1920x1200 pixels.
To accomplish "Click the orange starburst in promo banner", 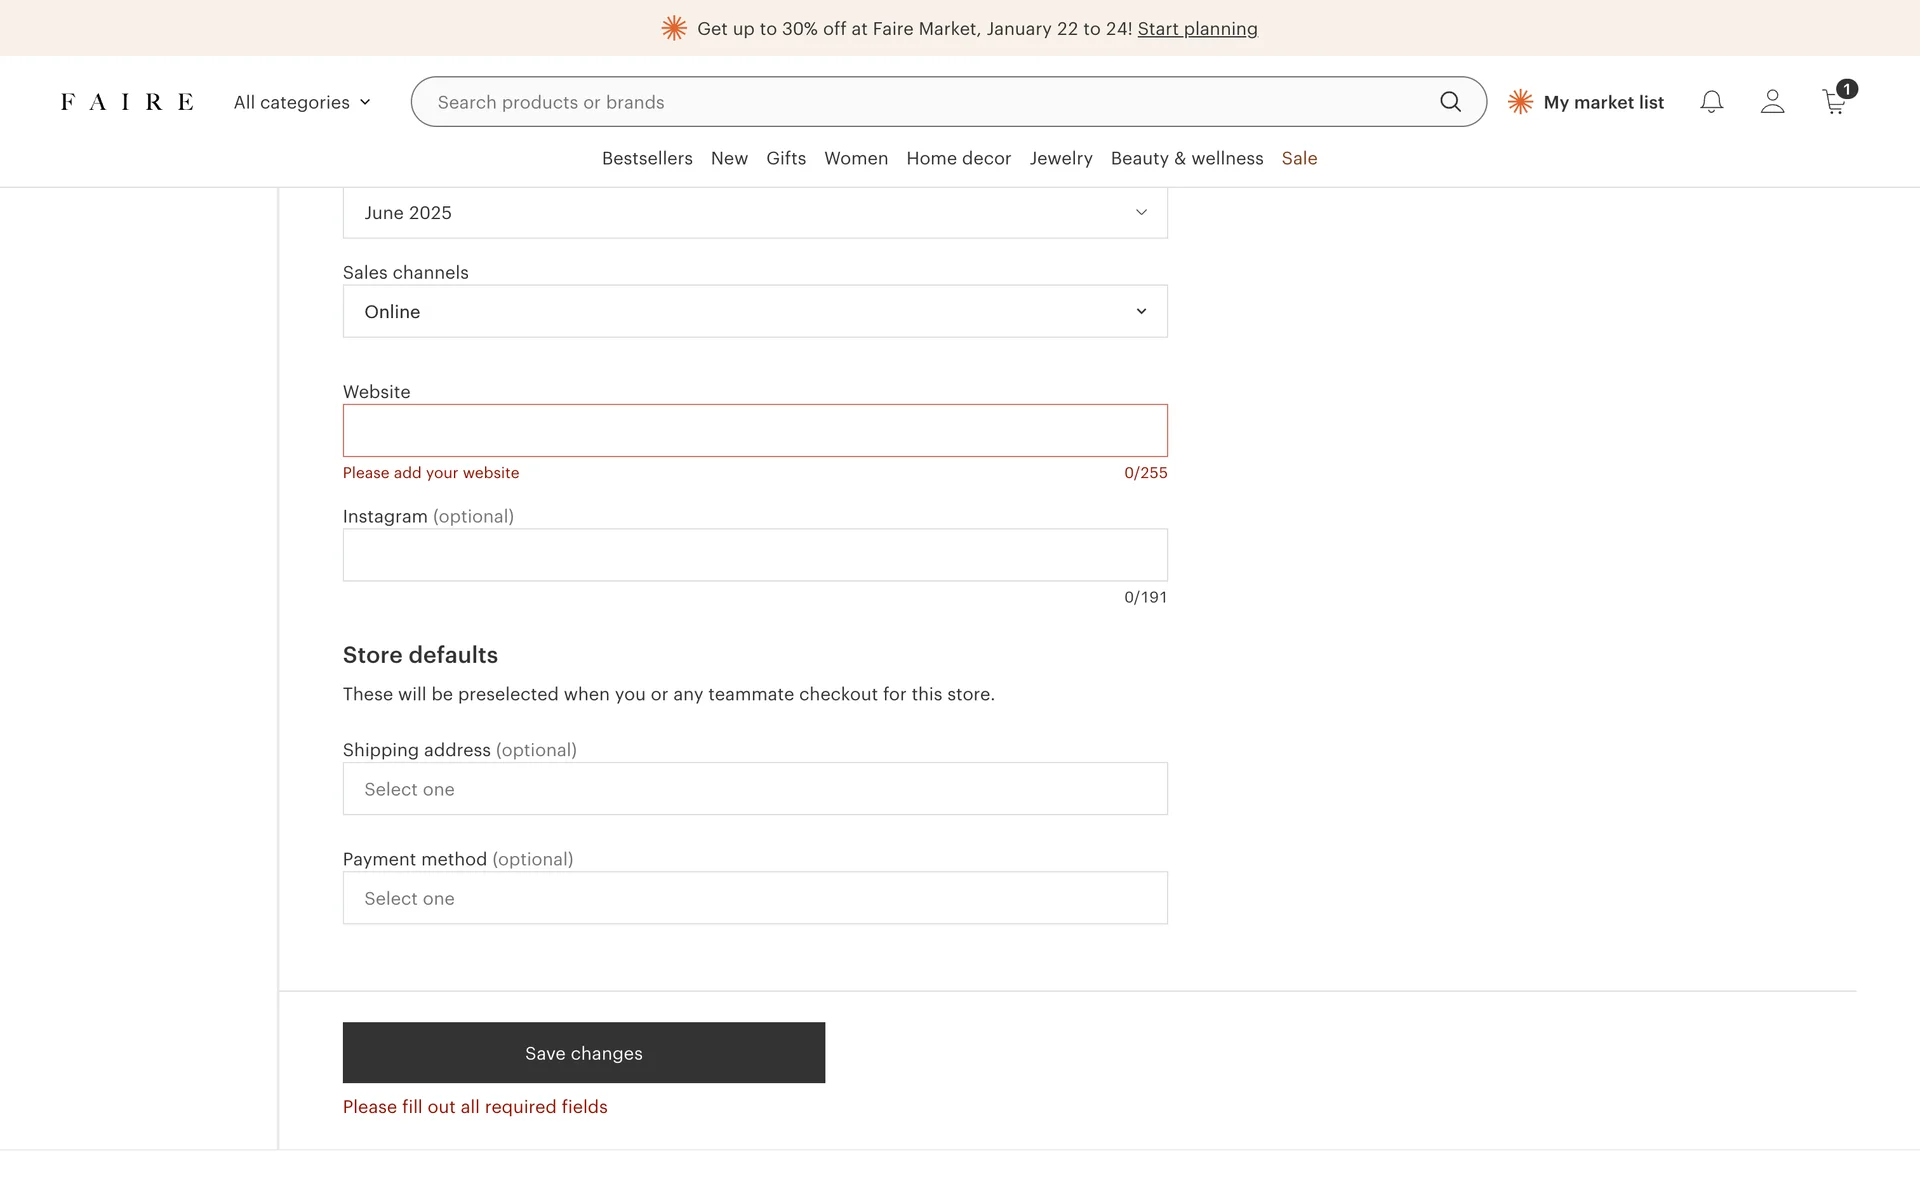I will coord(674,29).
